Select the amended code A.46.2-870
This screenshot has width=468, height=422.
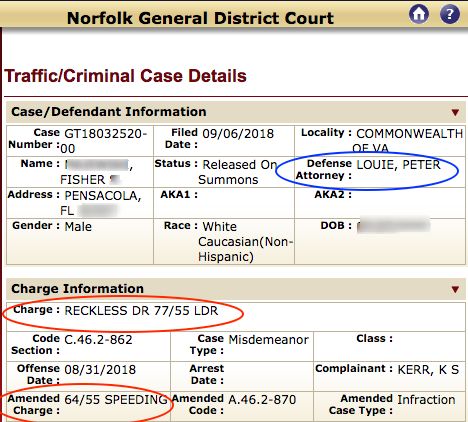262,399
